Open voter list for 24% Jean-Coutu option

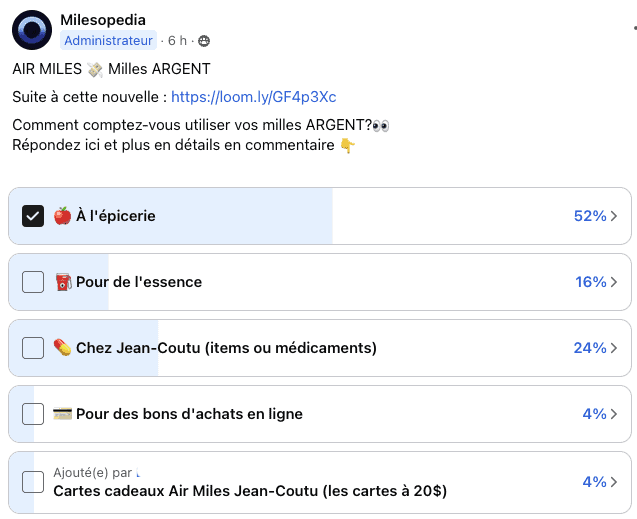click(x=595, y=348)
